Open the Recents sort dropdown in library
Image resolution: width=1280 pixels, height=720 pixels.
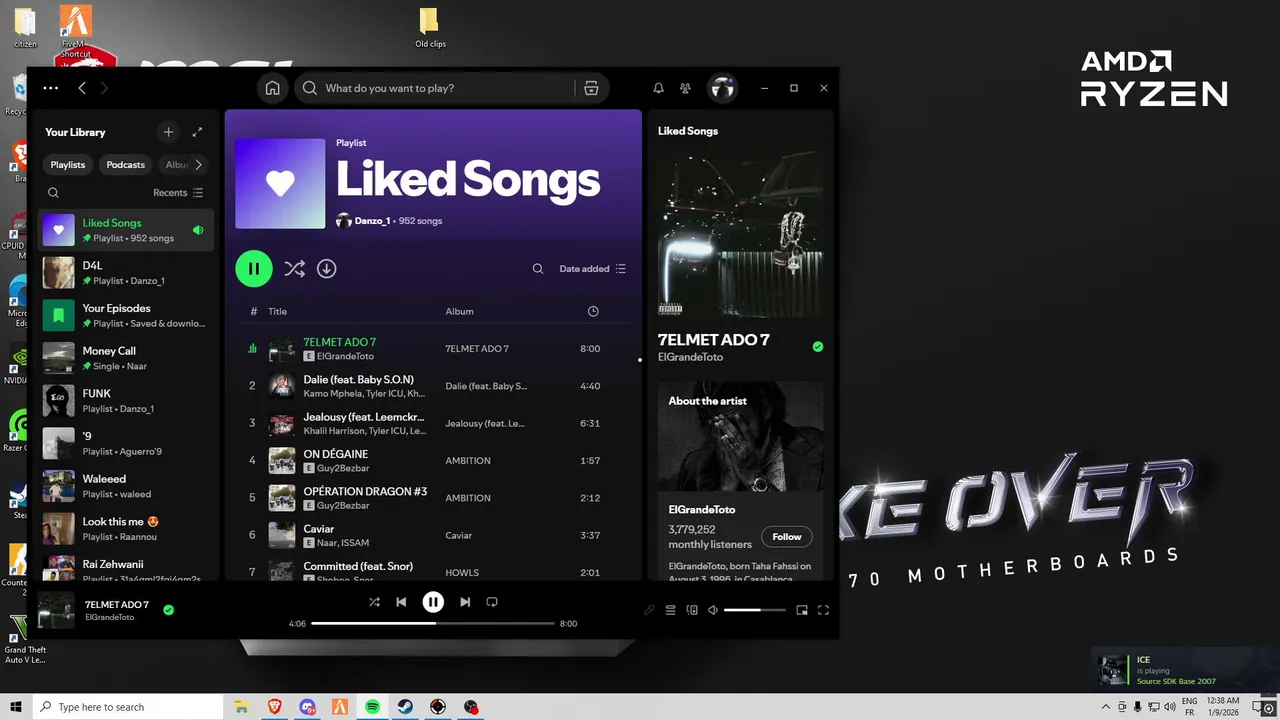click(178, 193)
